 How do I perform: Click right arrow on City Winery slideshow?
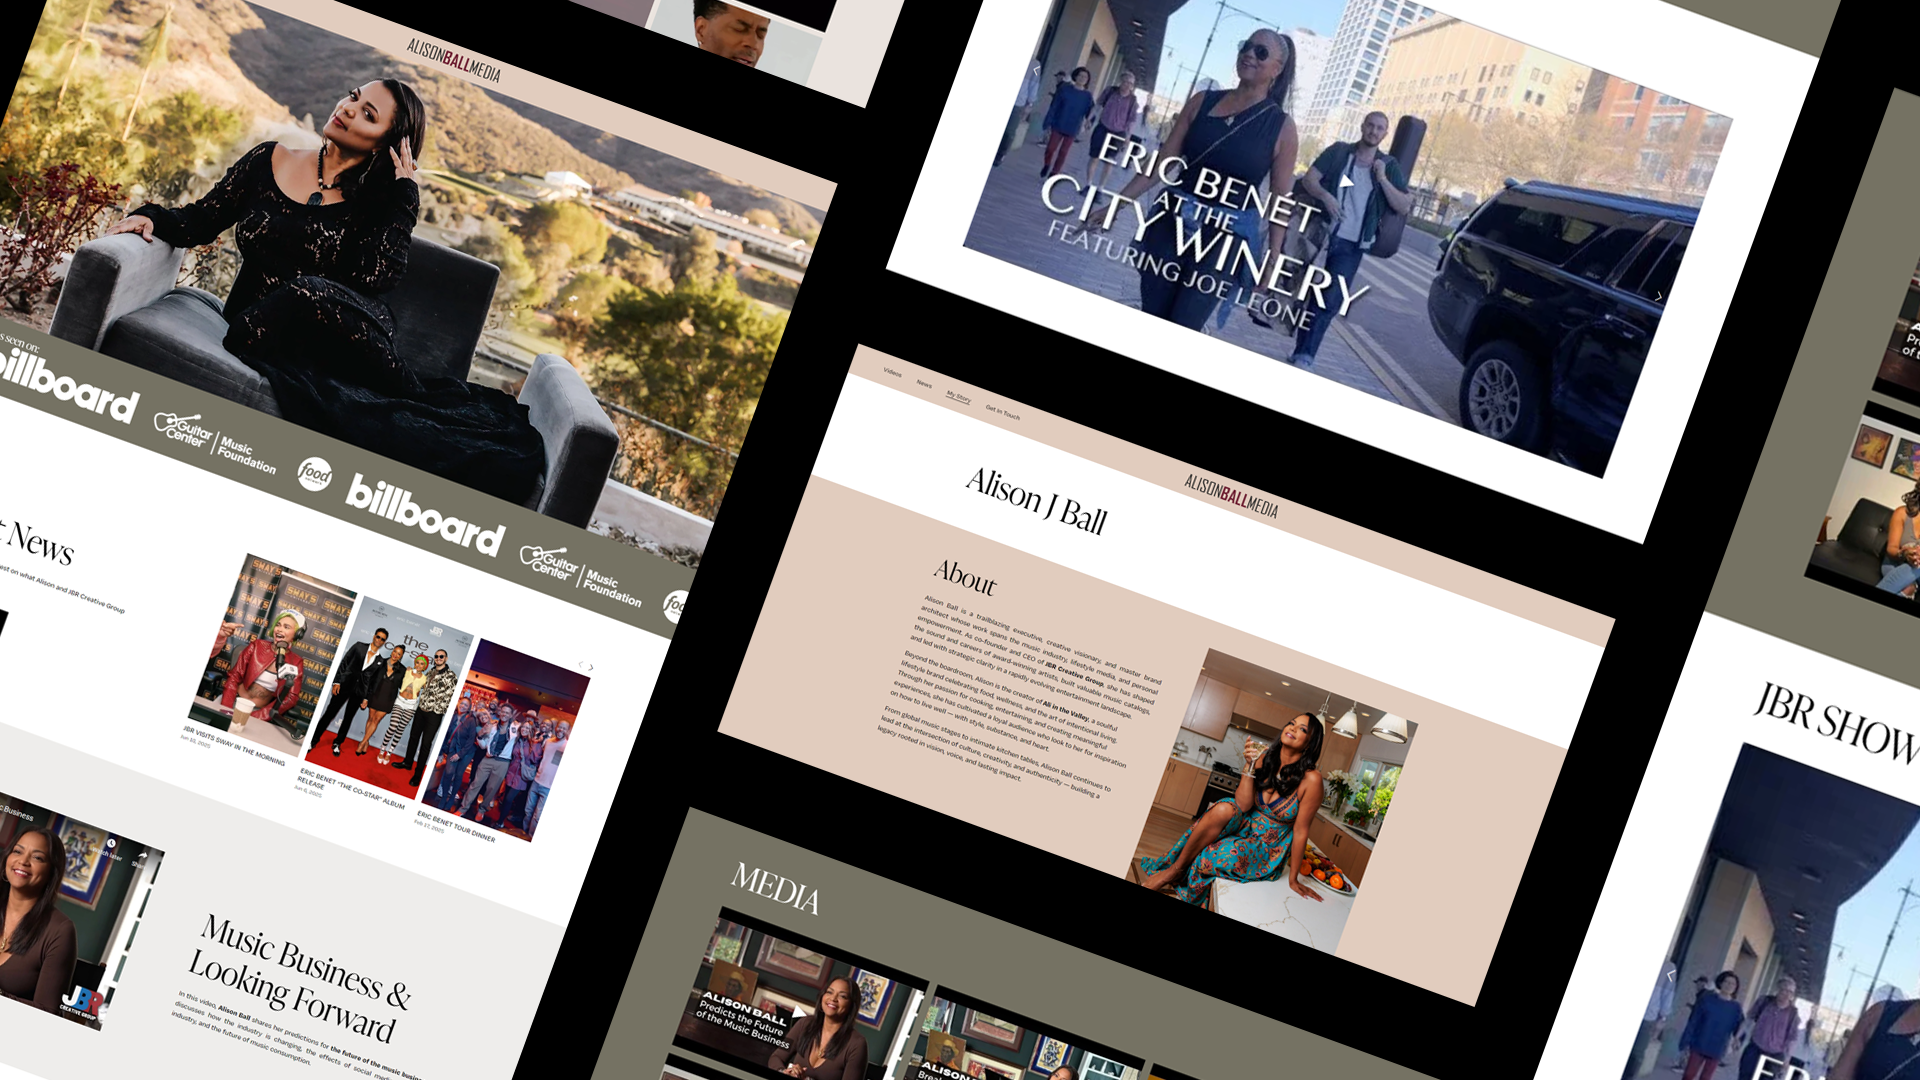pyautogui.click(x=1658, y=297)
